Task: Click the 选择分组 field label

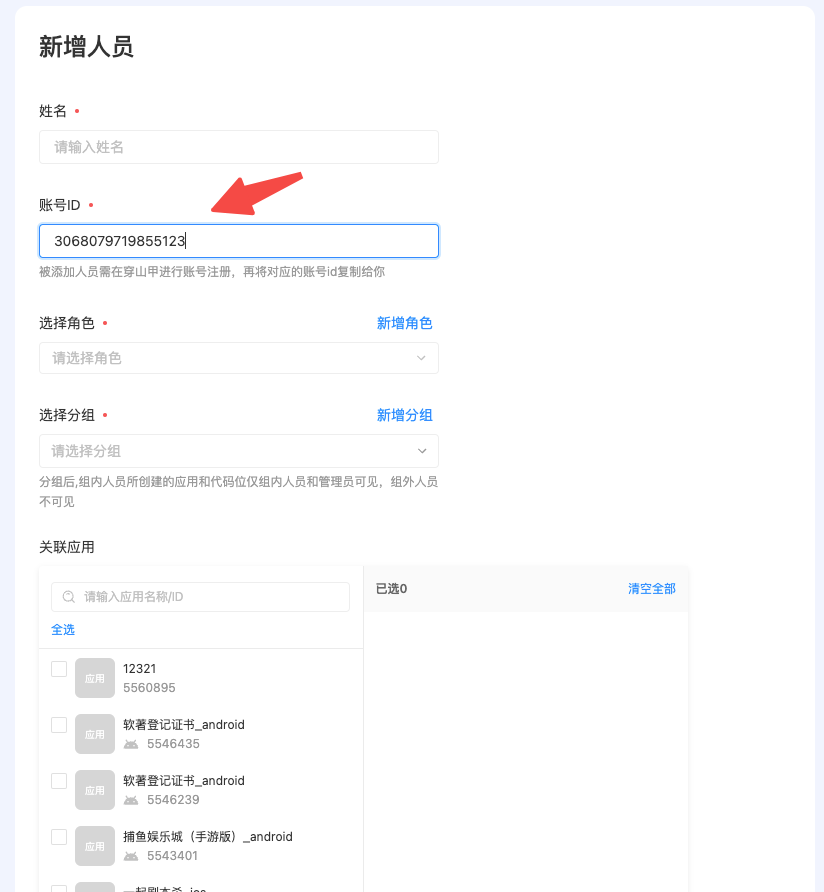Action: [67, 415]
